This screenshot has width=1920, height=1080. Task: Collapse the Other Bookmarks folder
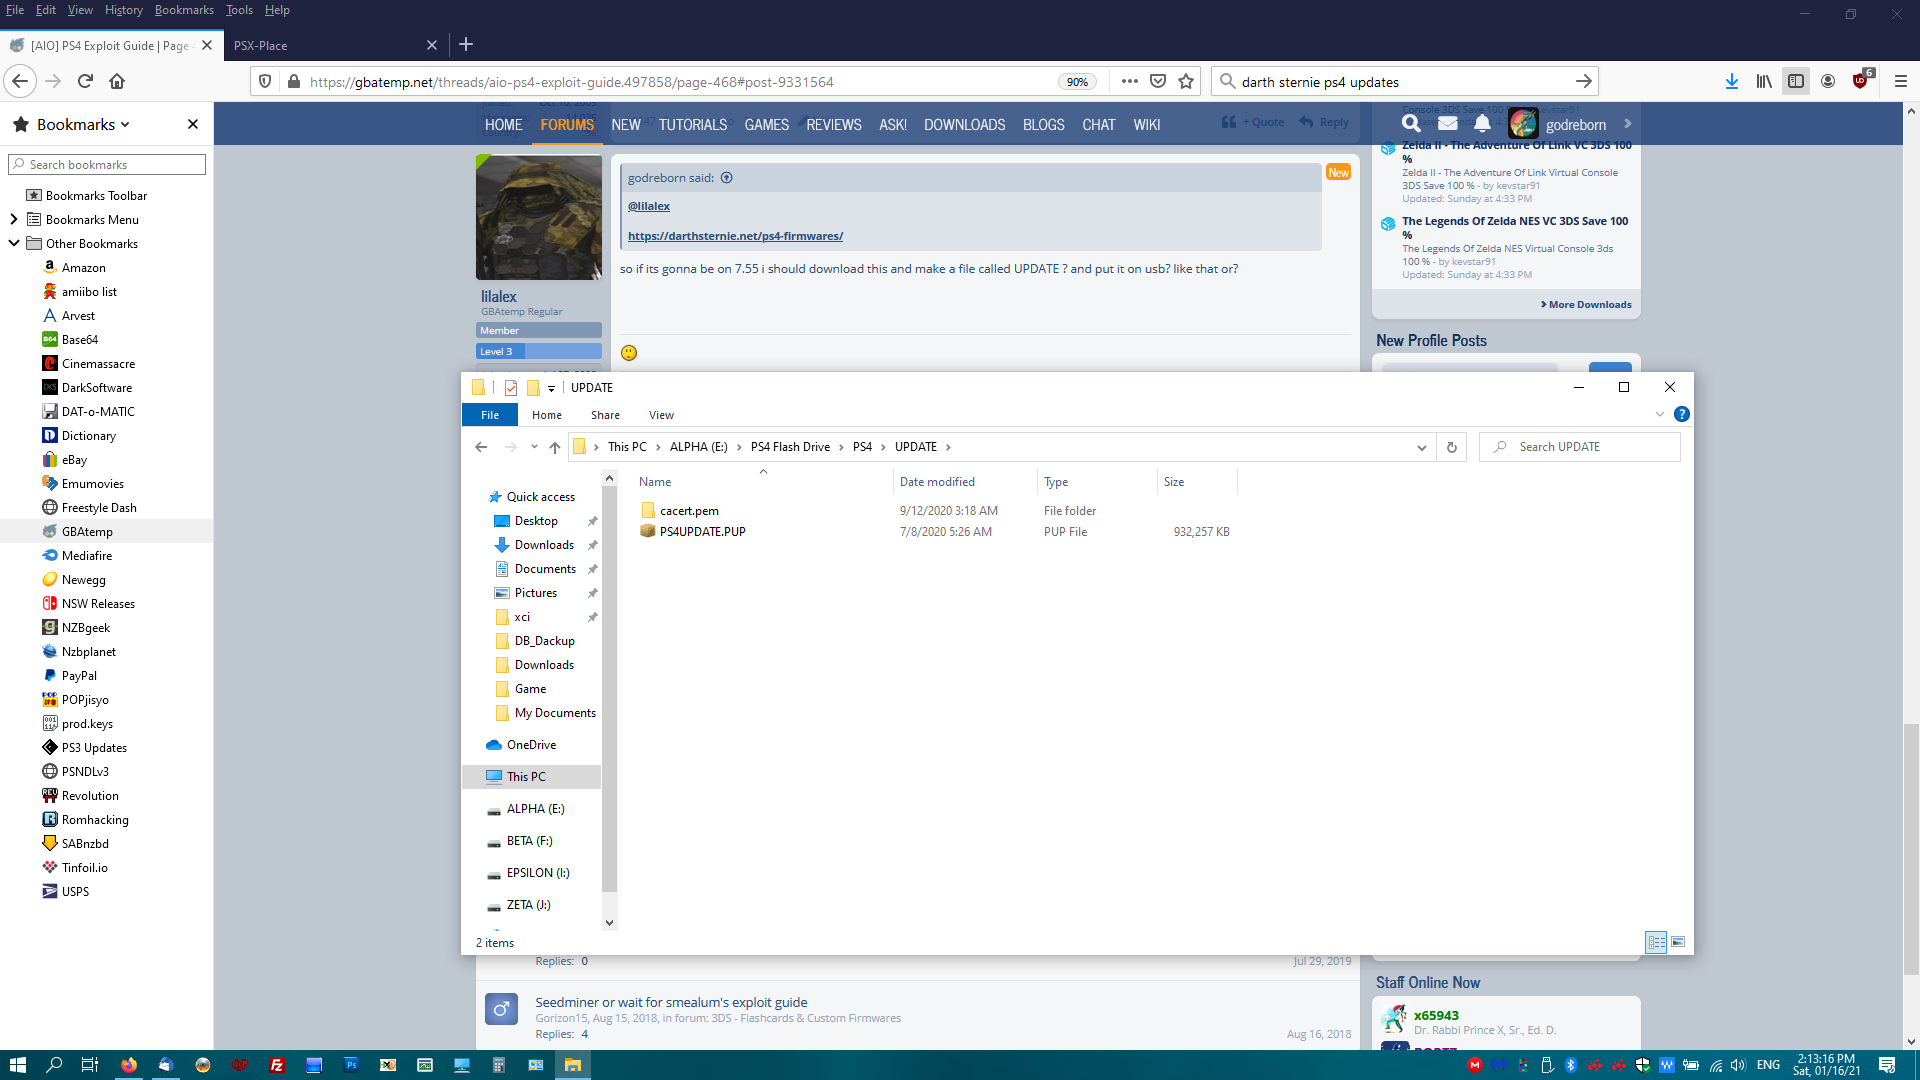click(13, 243)
